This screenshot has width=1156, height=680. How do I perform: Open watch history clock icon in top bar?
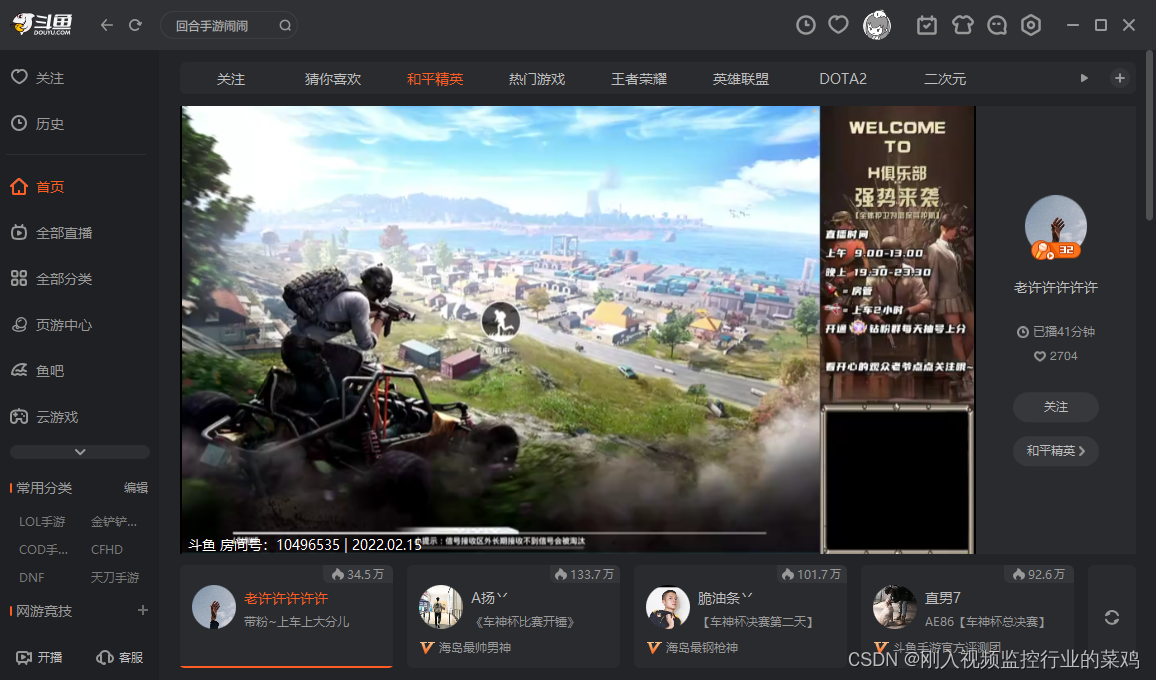(x=806, y=25)
